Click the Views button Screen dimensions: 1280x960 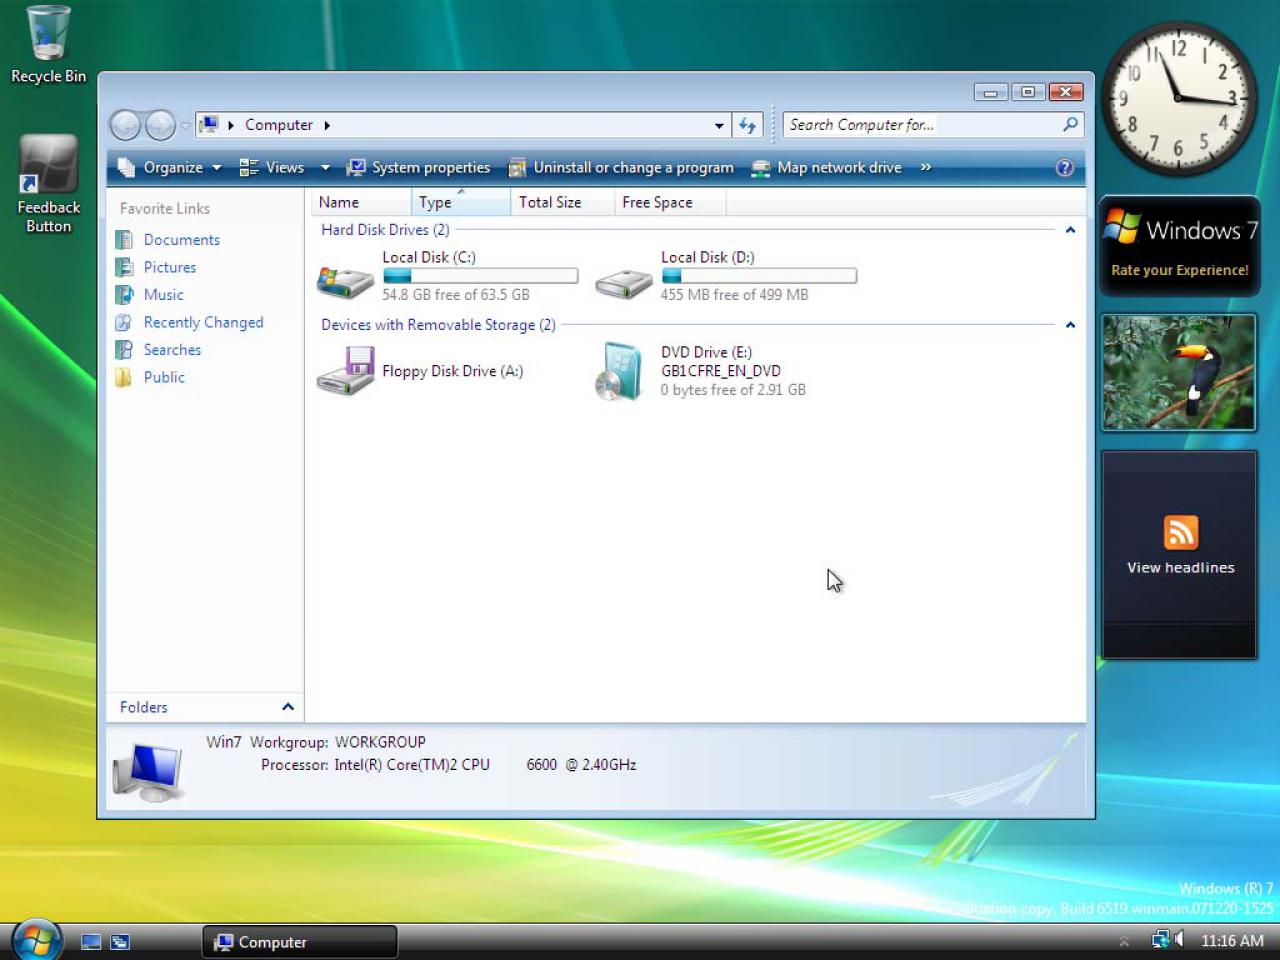click(x=272, y=167)
